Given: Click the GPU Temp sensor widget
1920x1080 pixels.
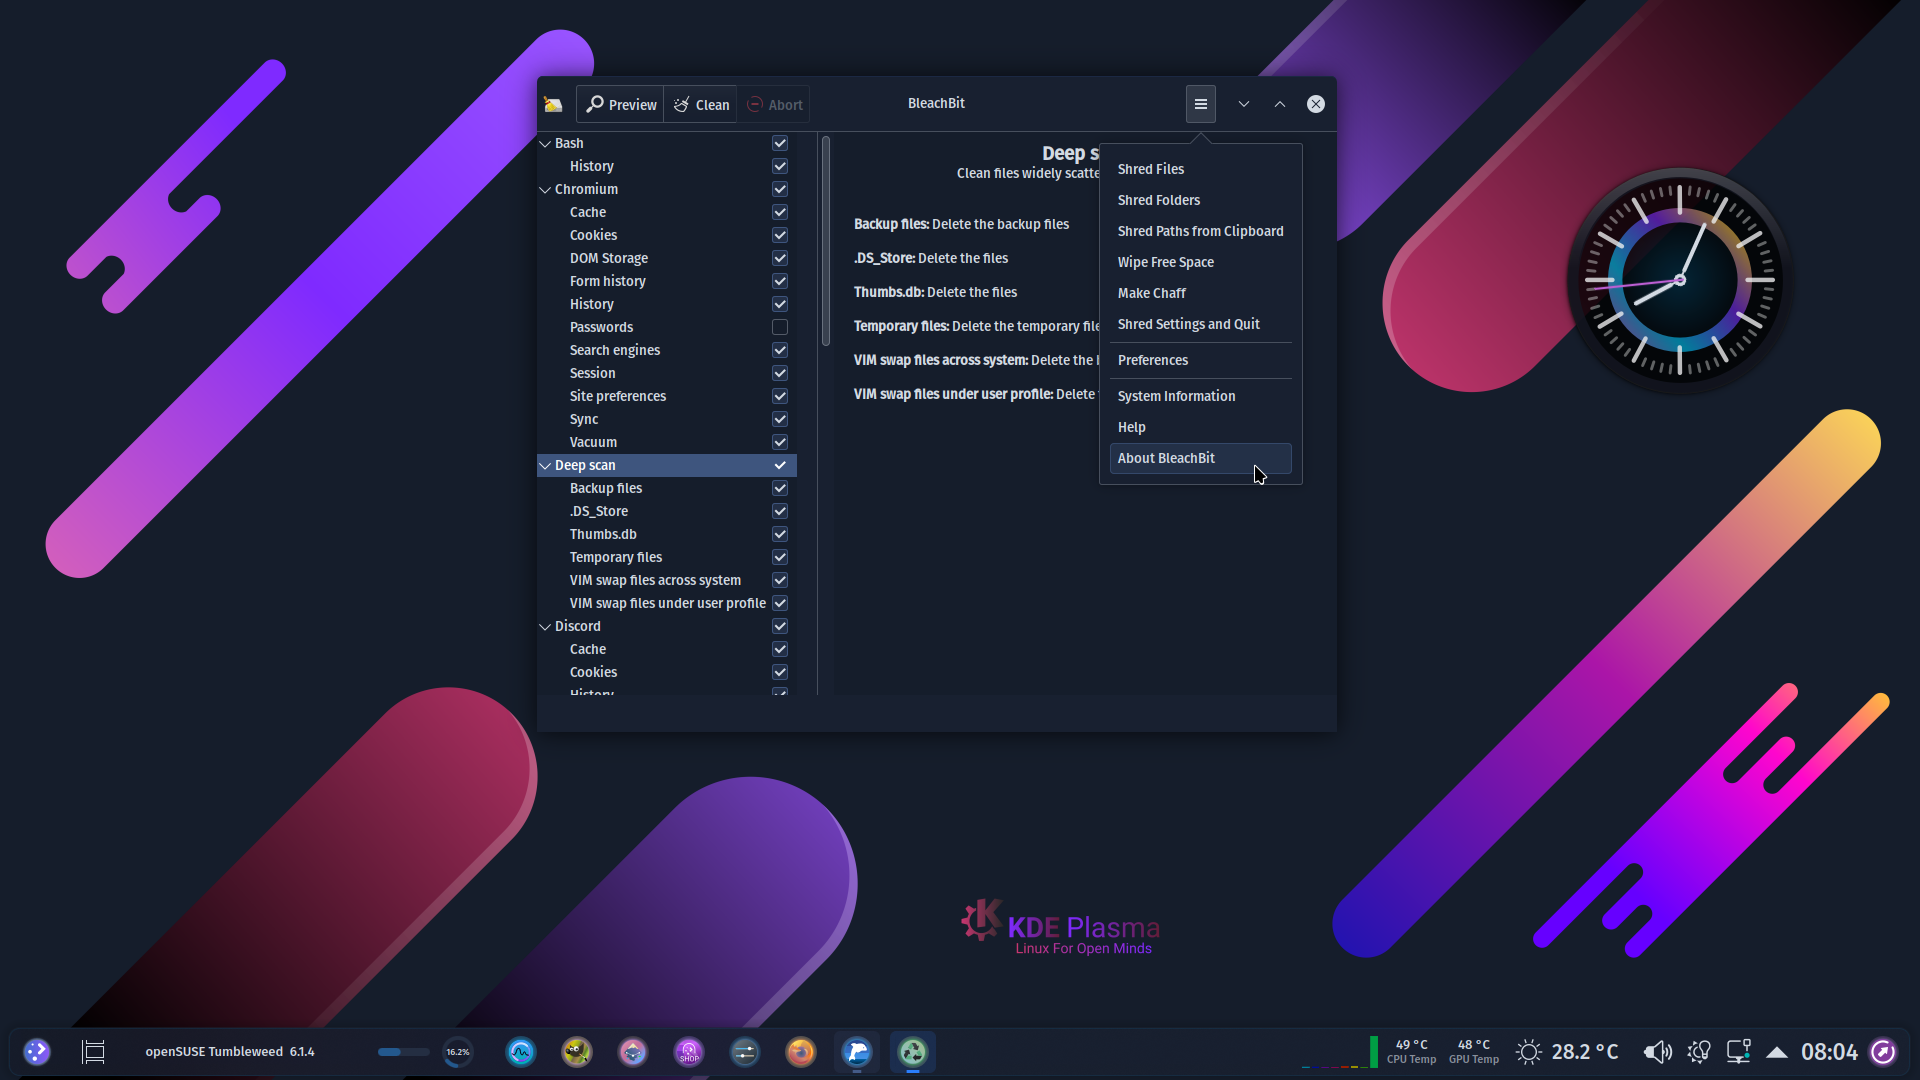Looking at the screenshot, I should point(1474,1052).
